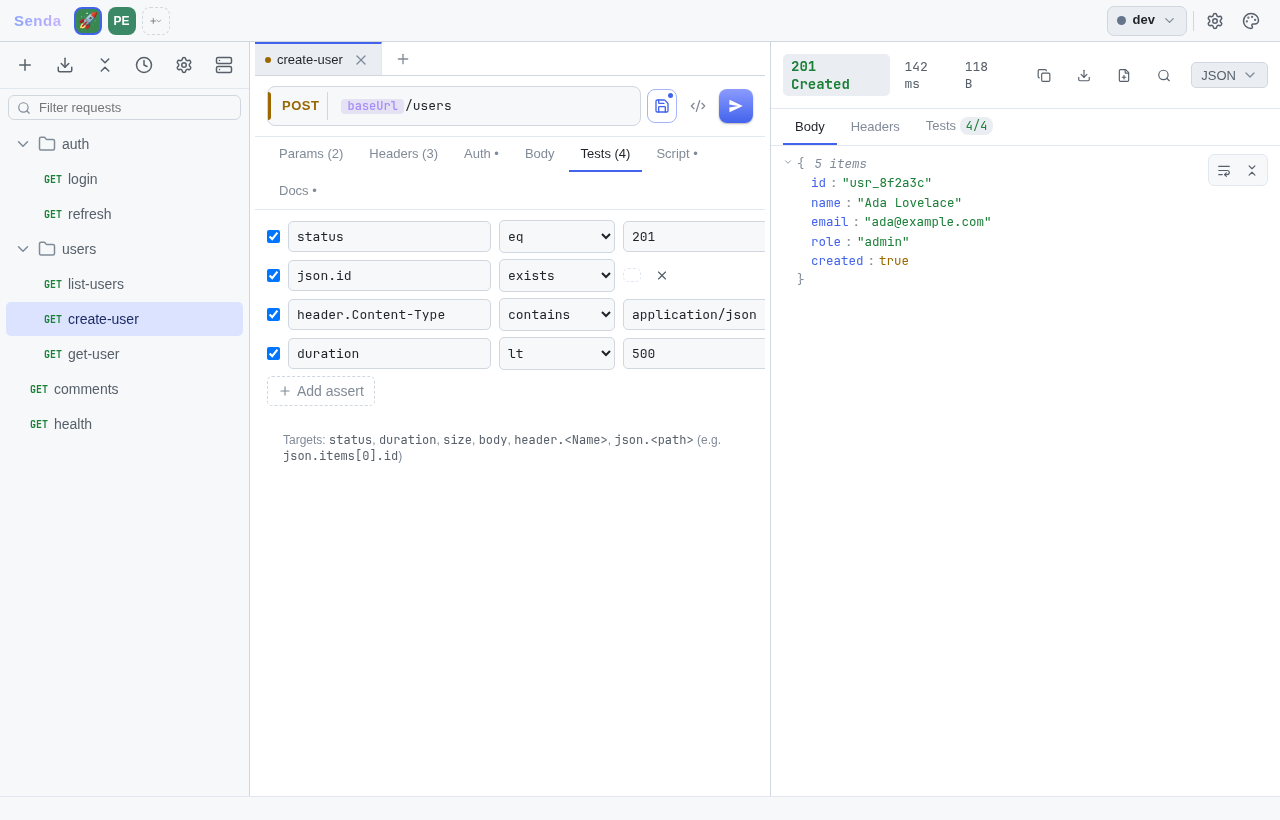Collapse the JSON root object
This screenshot has width=1280, height=820.
coord(788,162)
